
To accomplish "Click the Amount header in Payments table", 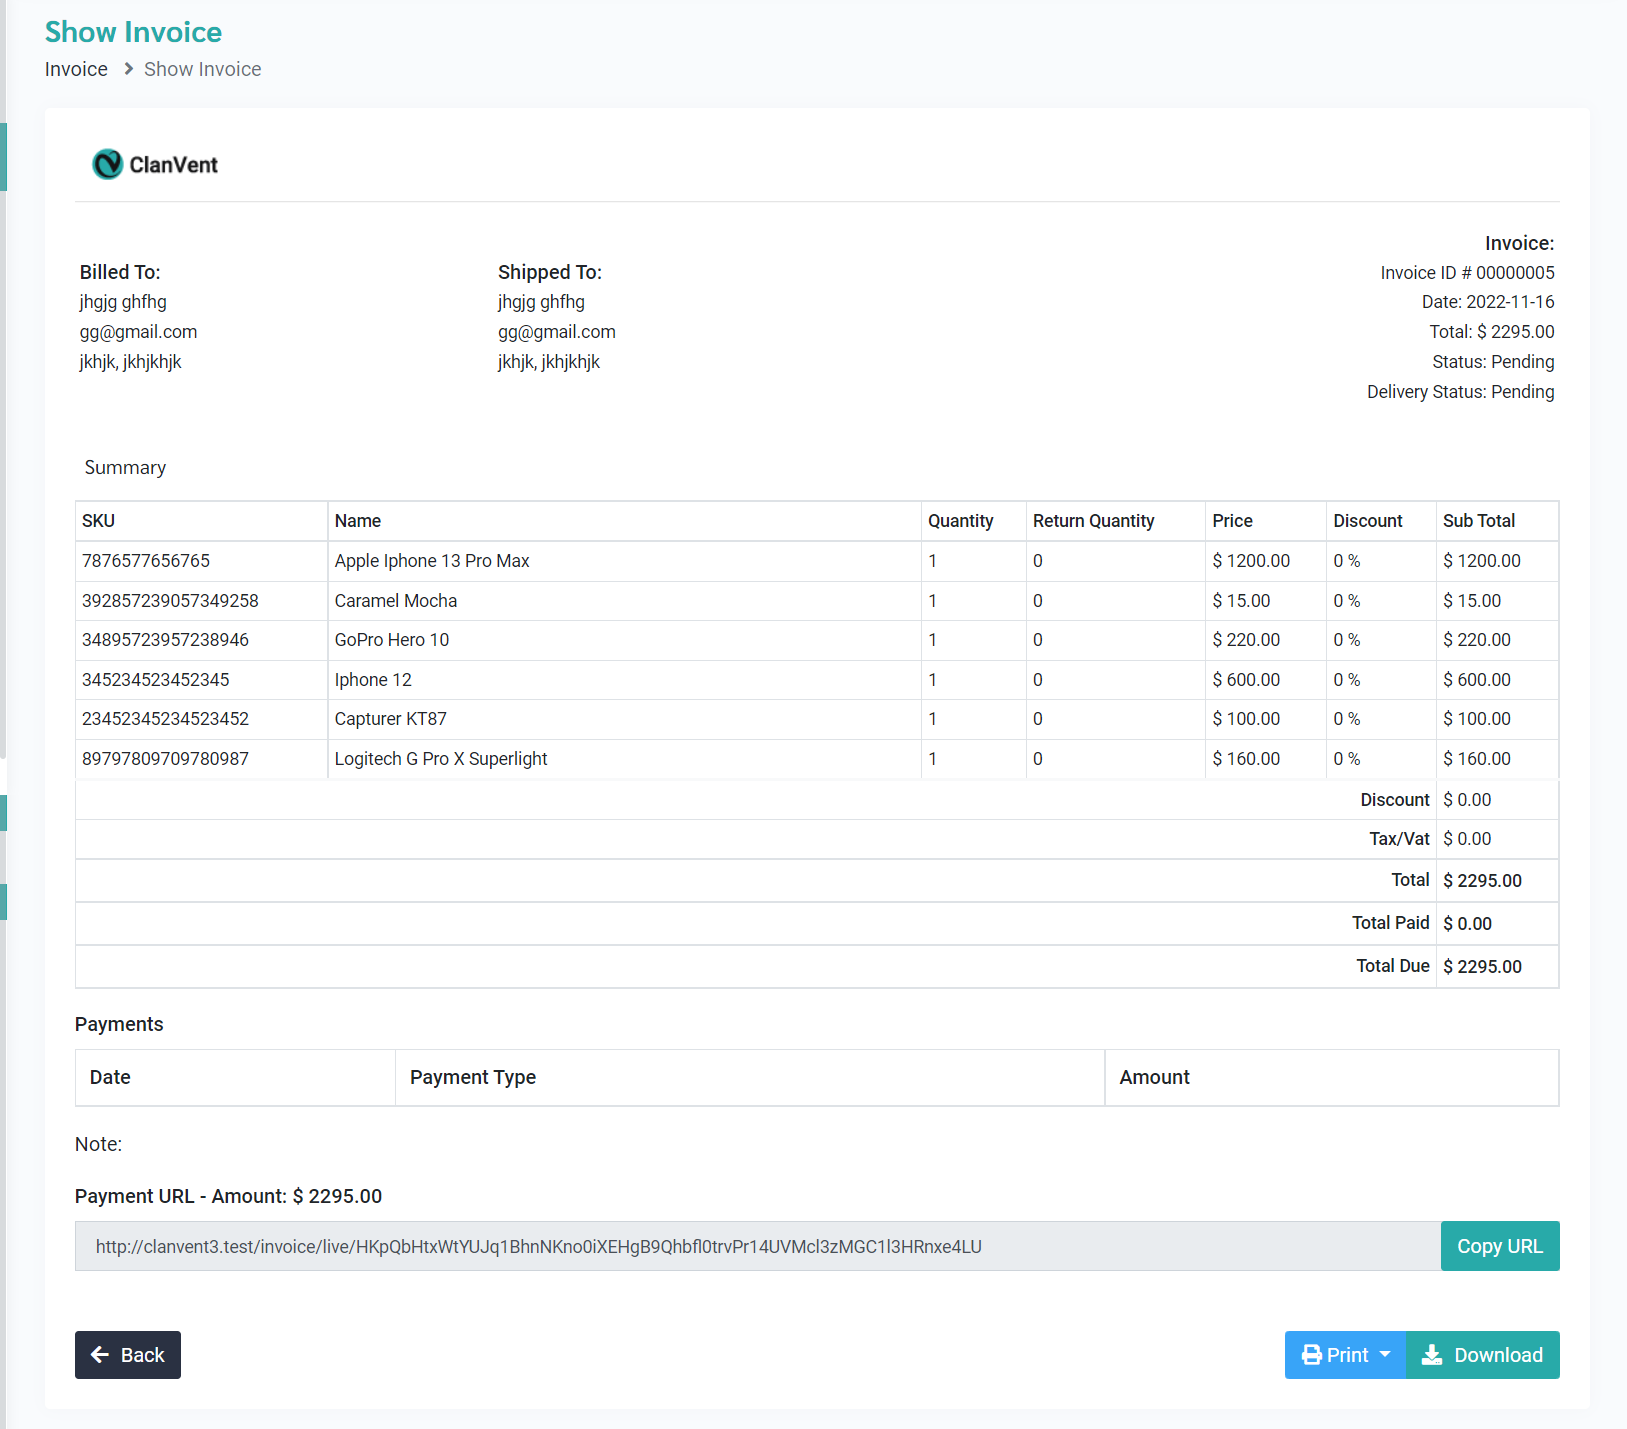I will (x=1154, y=1077).
